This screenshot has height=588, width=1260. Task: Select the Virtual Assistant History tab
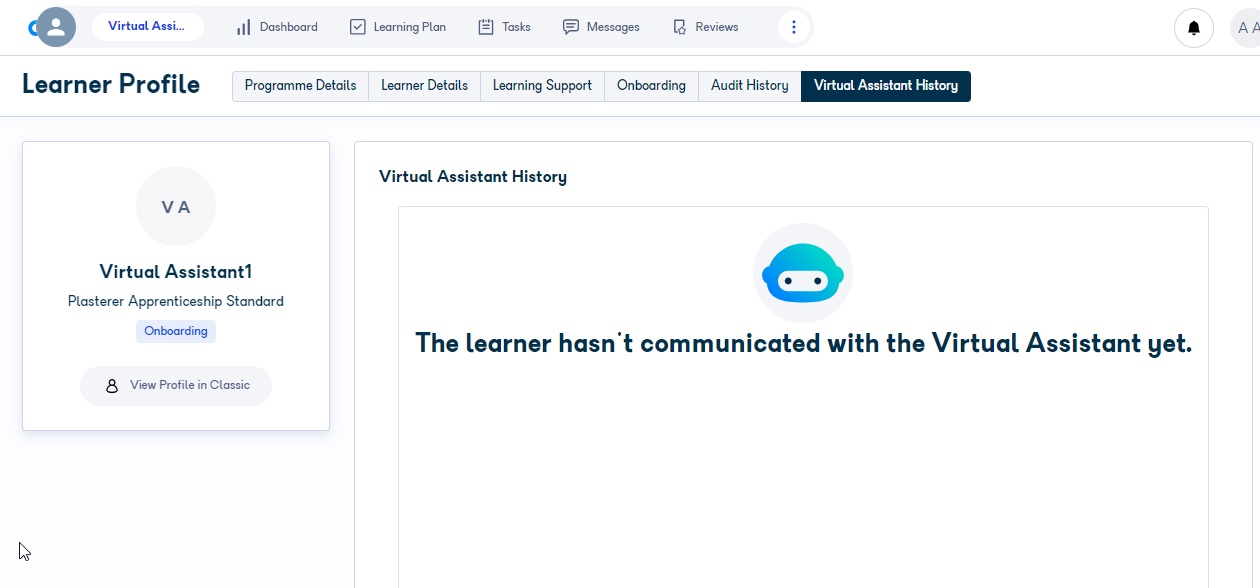pos(886,86)
